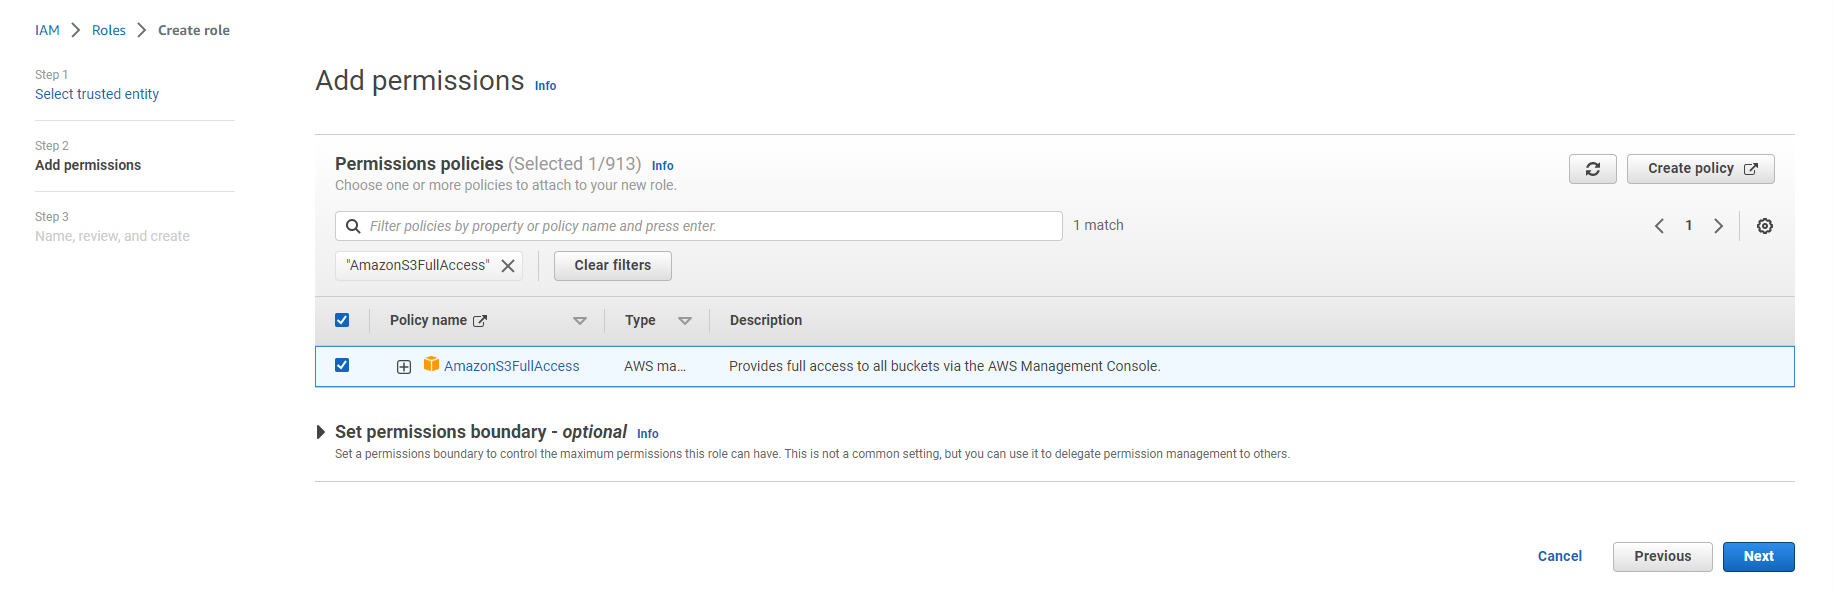
Task: Toggle the select-all policies header checkbox
Action: pyautogui.click(x=342, y=320)
